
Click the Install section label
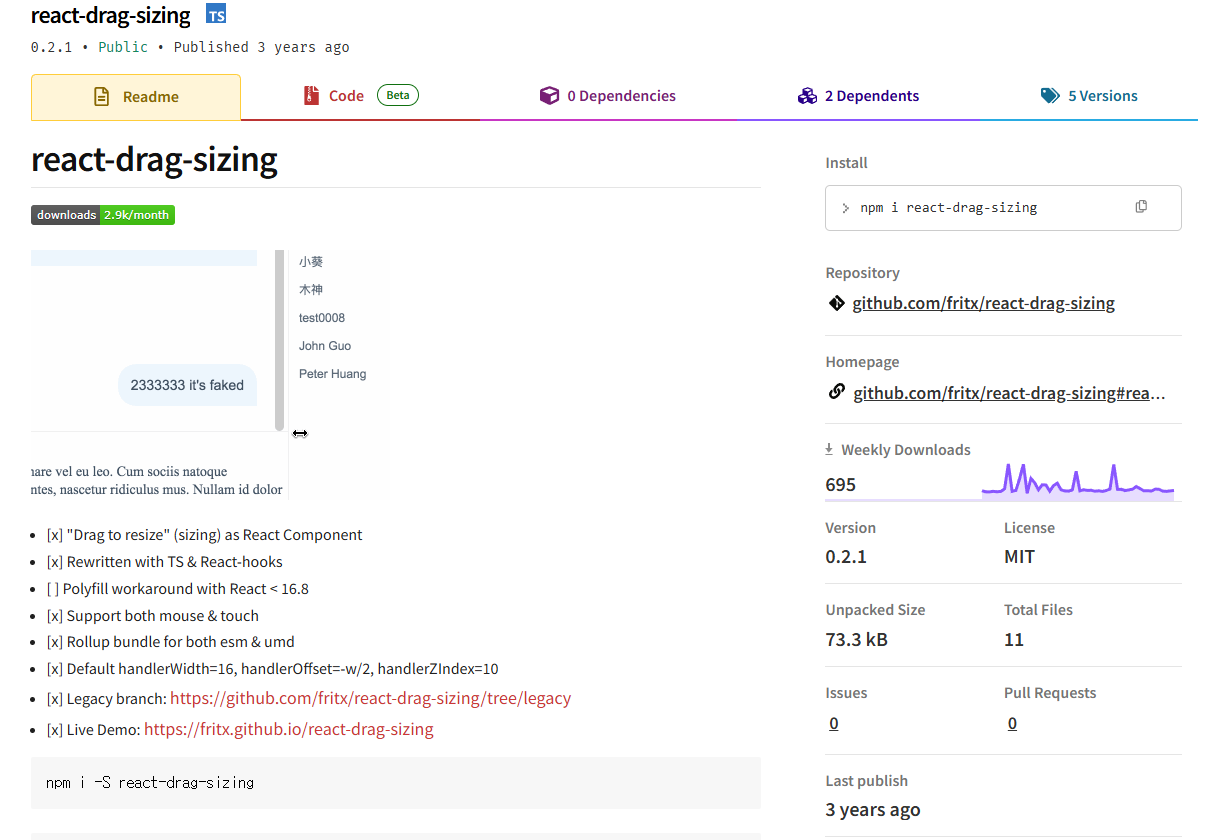846,163
